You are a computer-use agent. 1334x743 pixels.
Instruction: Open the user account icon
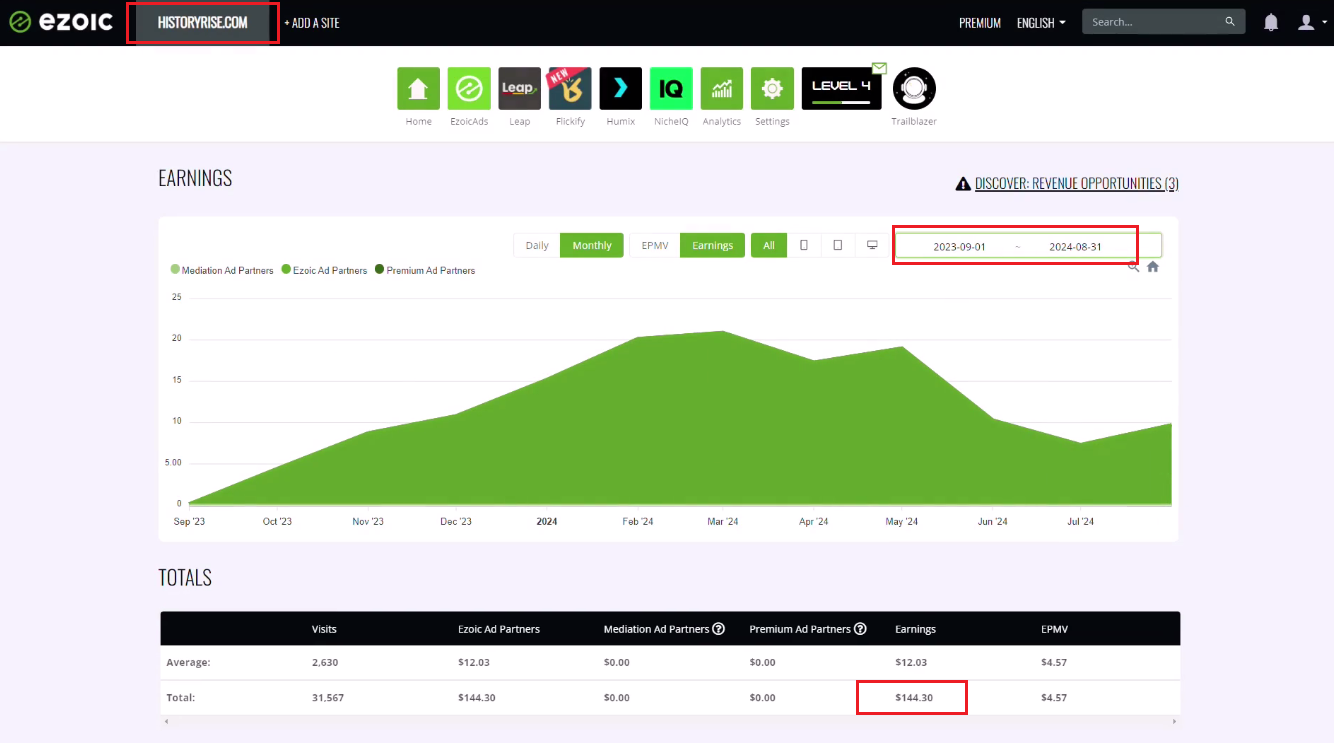pos(1306,22)
